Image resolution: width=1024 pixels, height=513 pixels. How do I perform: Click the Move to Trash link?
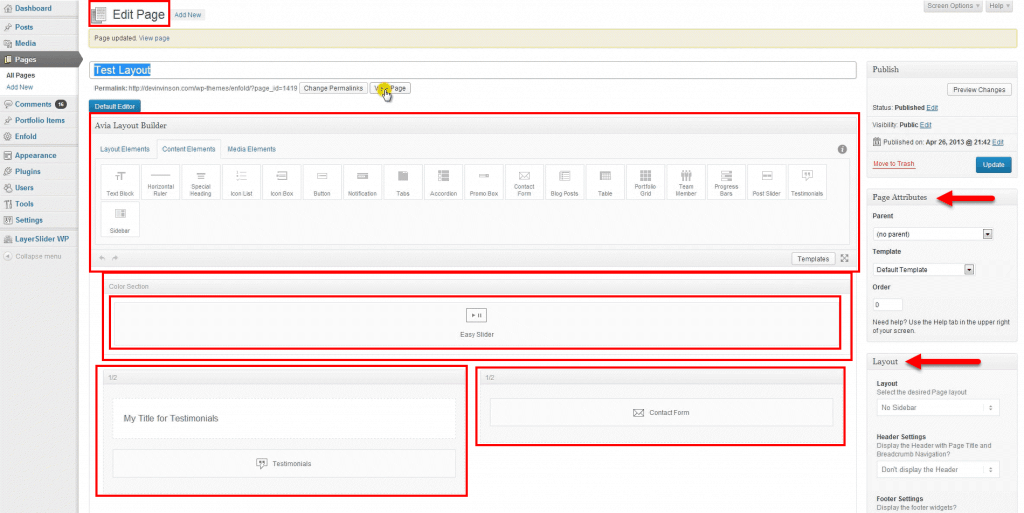click(895, 163)
